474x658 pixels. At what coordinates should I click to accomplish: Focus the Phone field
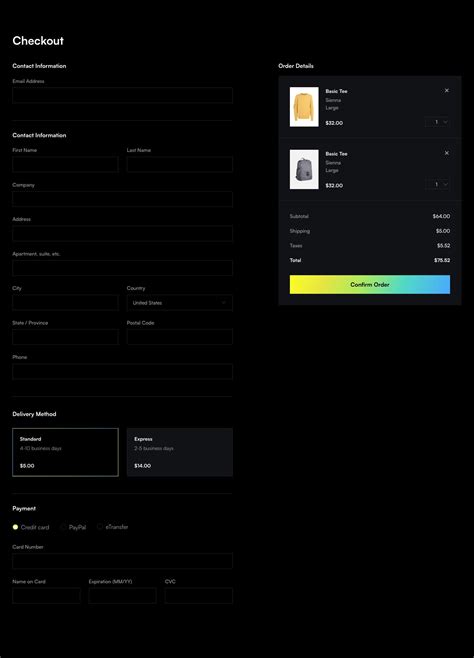tap(122, 372)
